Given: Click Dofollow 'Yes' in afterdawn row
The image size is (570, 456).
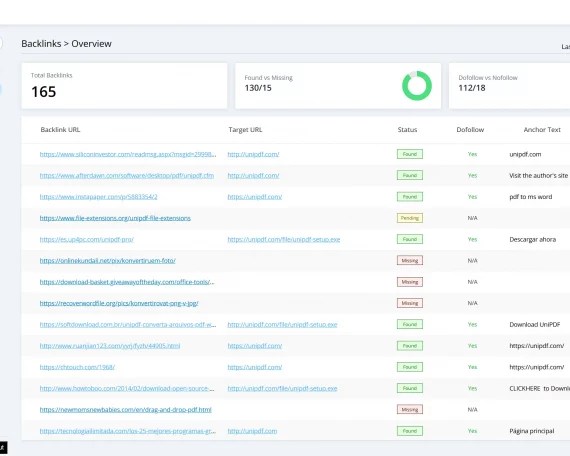Looking at the screenshot, I should pyautogui.click(x=472, y=175).
